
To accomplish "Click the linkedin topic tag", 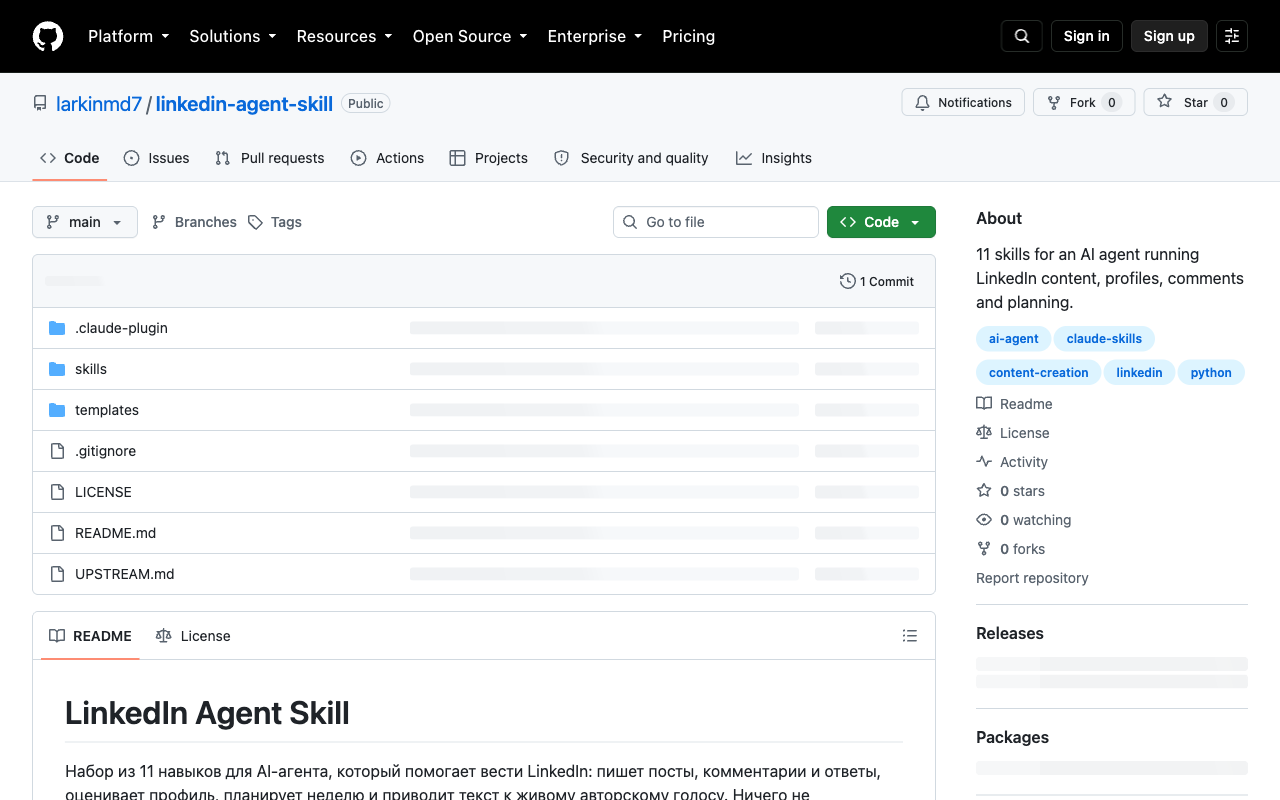I will click(1139, 373).
